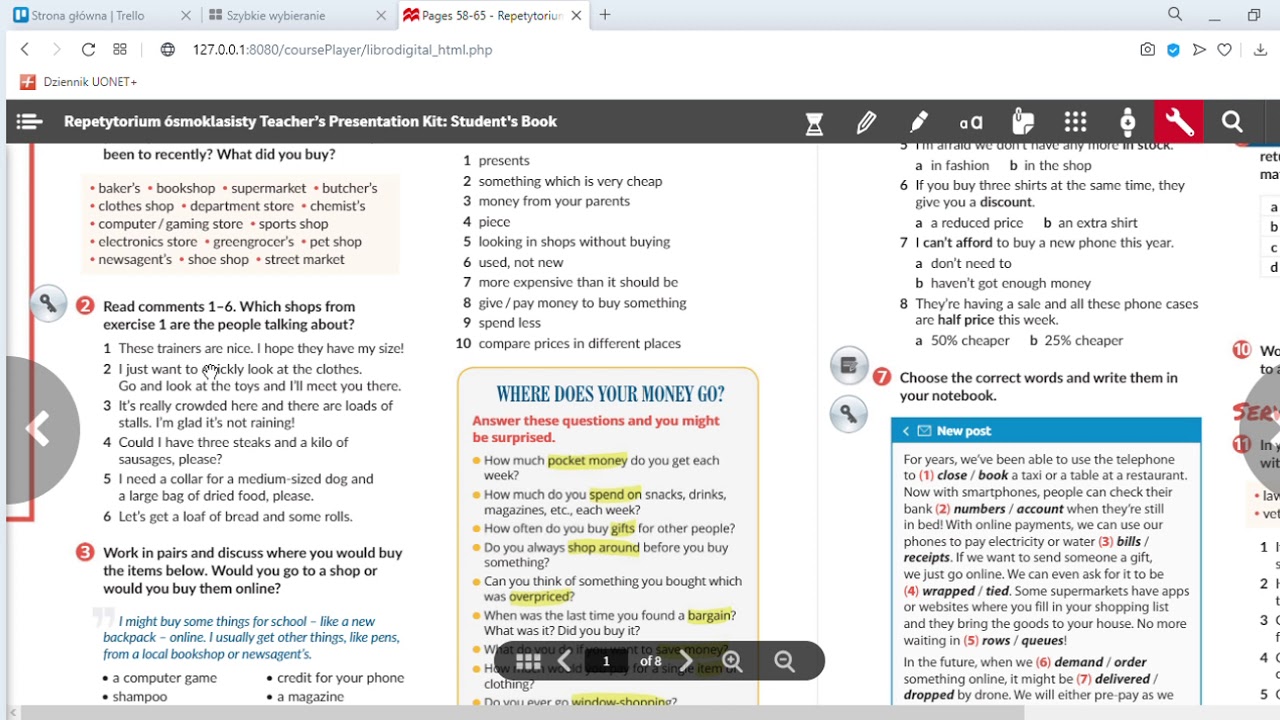Click answer "a a reduced price"
Screen dimensions: 1280x720
point(969,223)
